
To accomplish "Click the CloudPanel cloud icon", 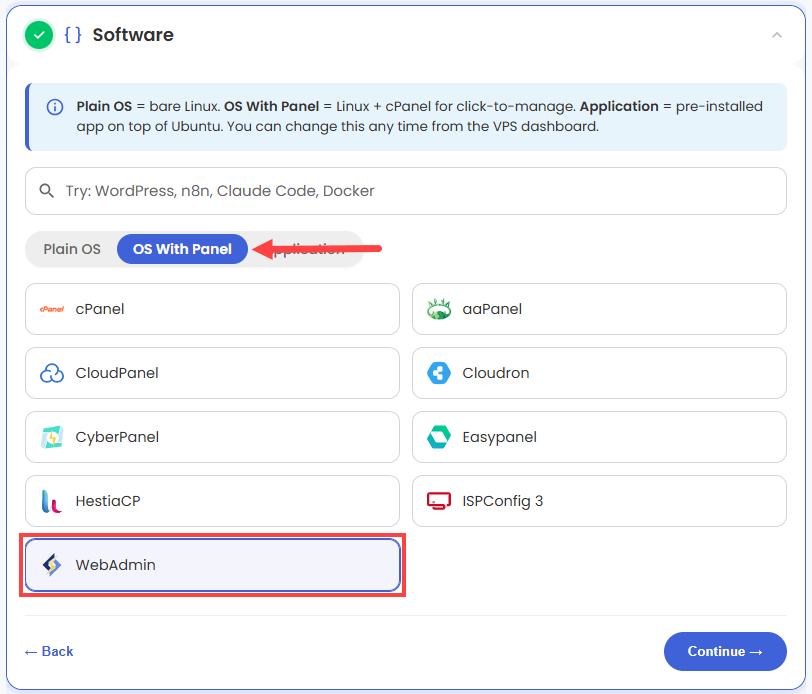I will click(x=52, y=373).
